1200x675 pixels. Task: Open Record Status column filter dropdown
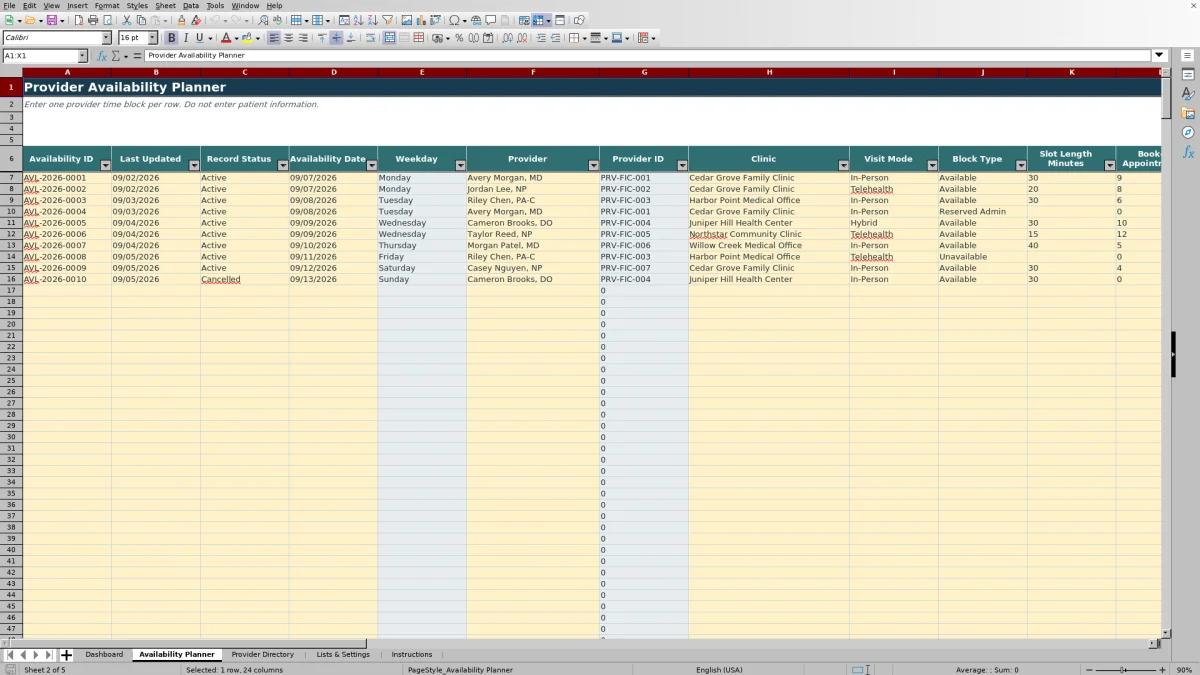tap(283, 165)
